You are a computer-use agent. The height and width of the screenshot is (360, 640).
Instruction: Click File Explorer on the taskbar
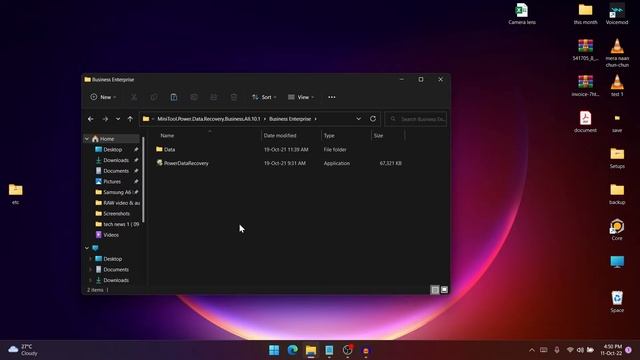click(311, 350)
